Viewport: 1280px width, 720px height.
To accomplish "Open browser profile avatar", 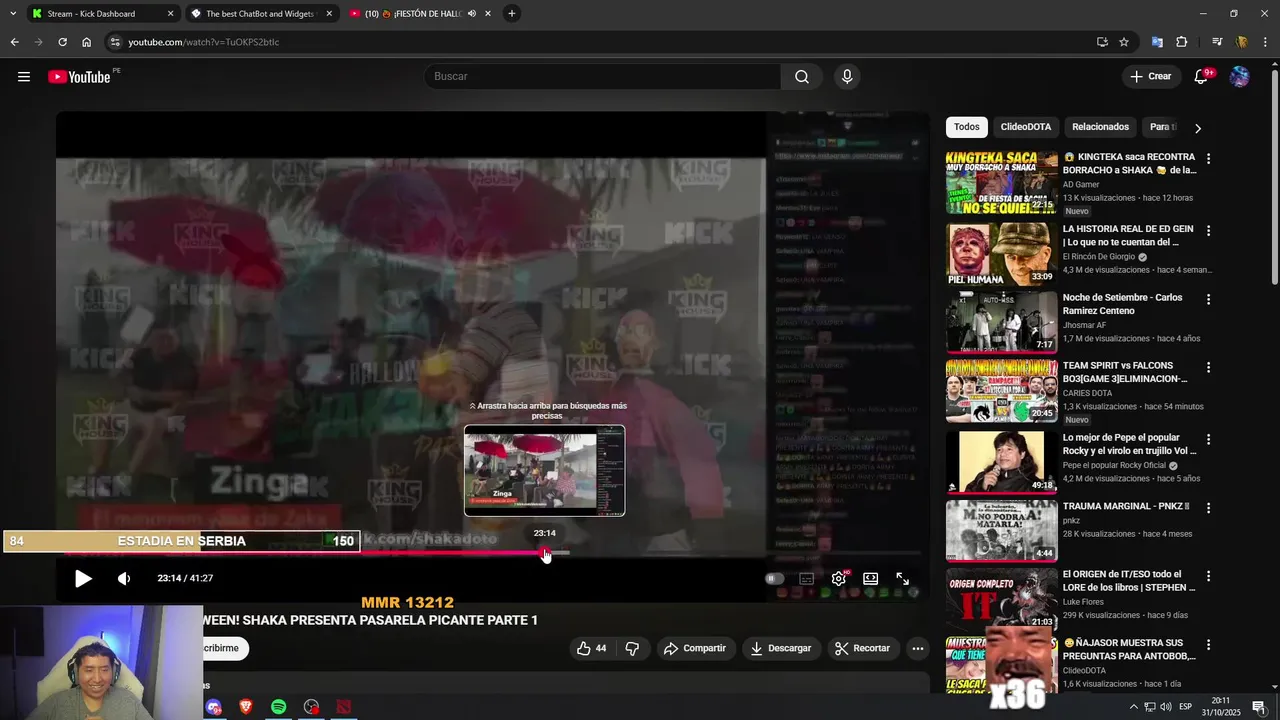I will click(1241, 42).
